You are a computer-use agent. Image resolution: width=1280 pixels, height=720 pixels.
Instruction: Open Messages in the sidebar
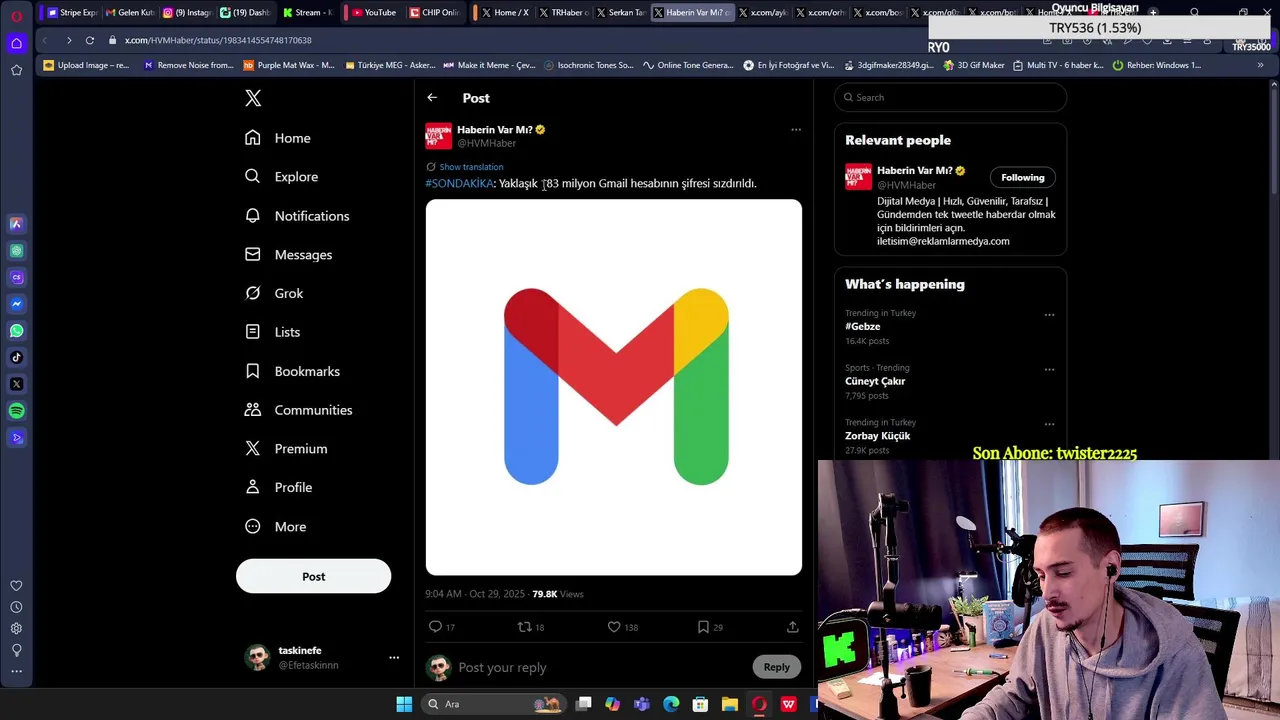tap(289, 255)
